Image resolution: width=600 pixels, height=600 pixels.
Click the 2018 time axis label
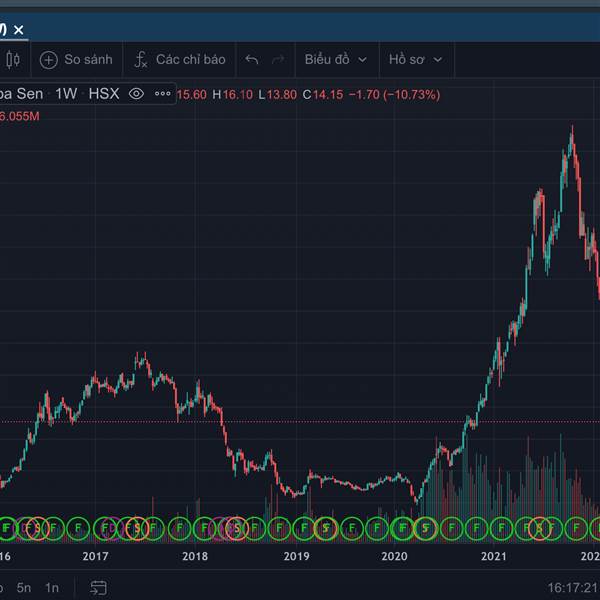(x=195, y=556)
